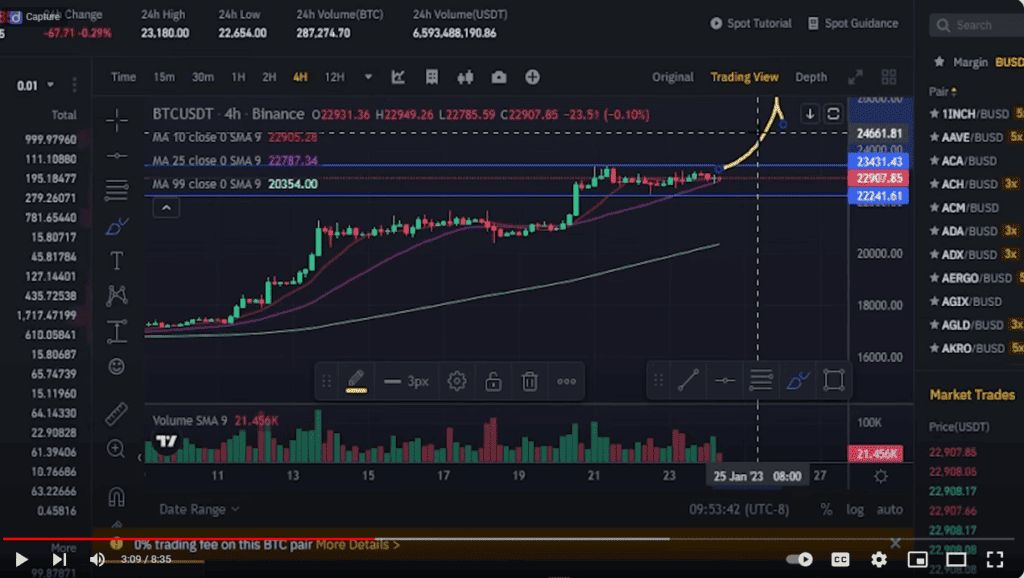This screenshot has width=1024, height=578.
Task: Switch to the Depth chart tab
Action: (x=811, y=77)
